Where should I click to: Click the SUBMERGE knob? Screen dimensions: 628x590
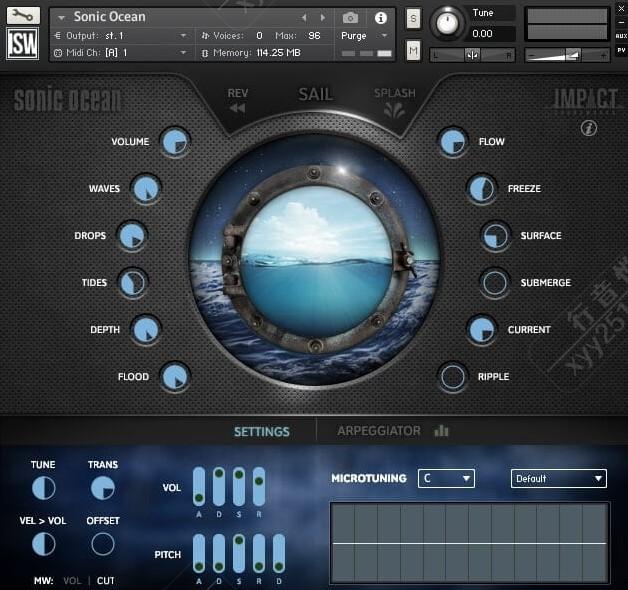coord(495,282)
